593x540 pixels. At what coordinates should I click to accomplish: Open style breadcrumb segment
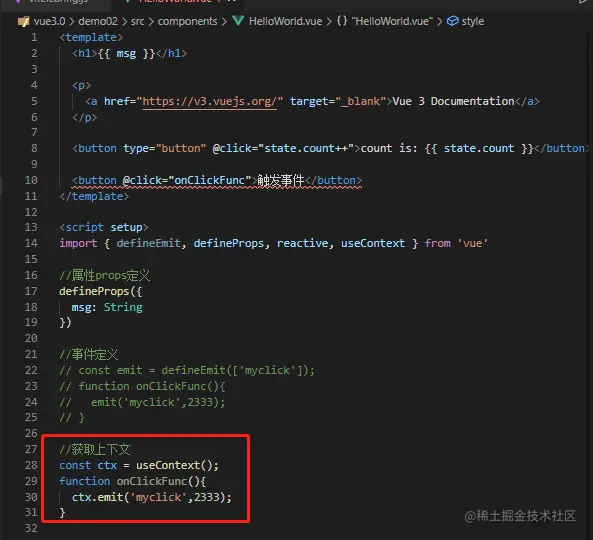pyautogui.click(x=473, y=21)
